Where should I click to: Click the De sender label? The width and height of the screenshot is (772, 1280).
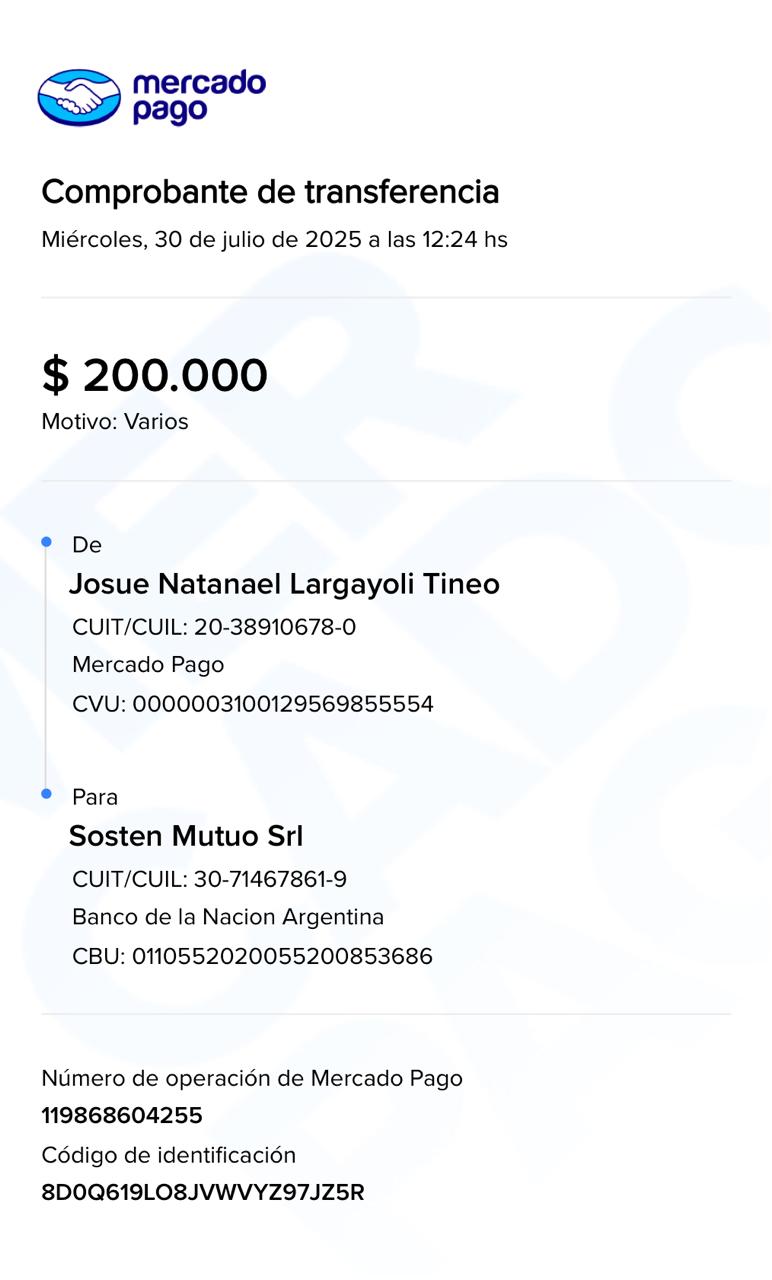point(87,545)
